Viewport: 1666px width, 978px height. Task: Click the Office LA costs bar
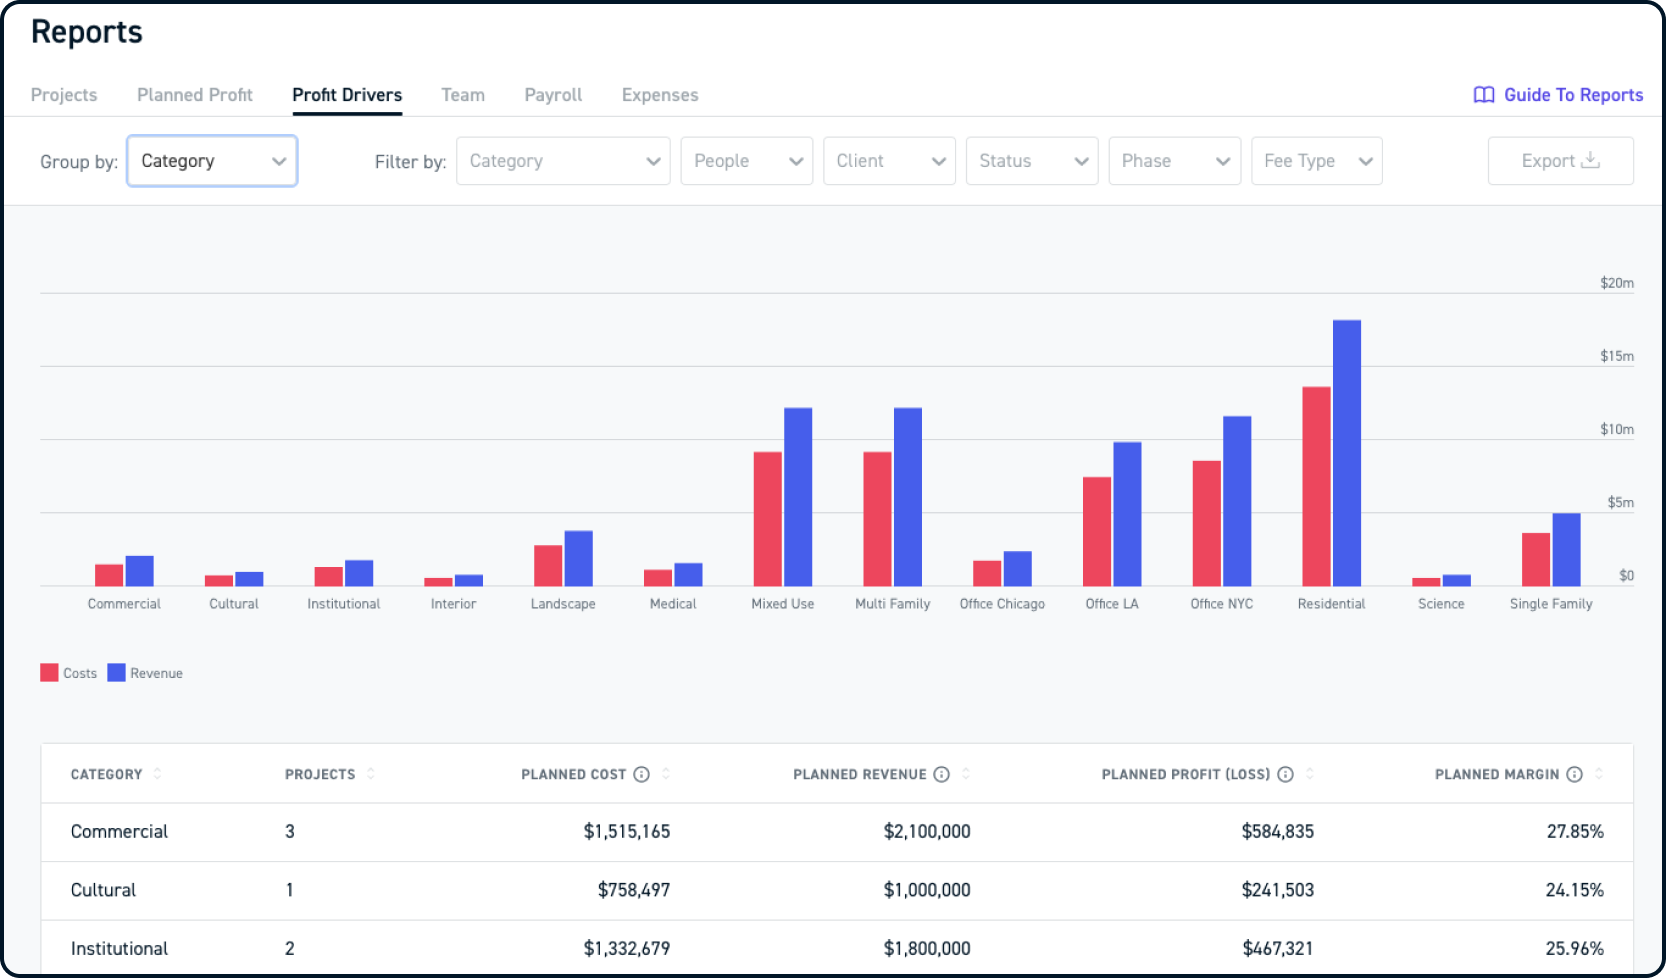tap(1097, 531)
